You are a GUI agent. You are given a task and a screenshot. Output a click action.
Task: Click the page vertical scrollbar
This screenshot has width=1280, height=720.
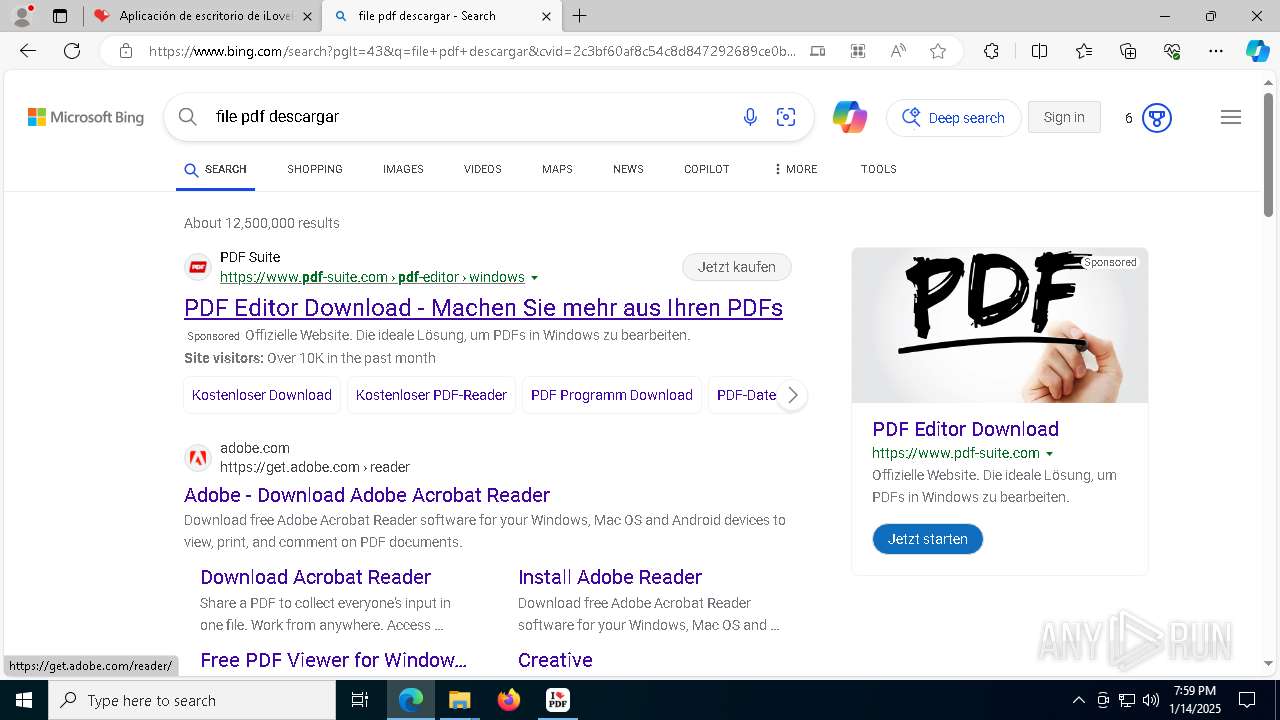click(1269, 155)
